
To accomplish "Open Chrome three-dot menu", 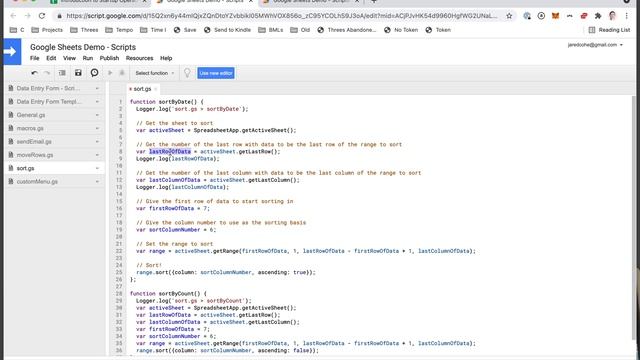I will pyautogui.click(x=626, y=16).
